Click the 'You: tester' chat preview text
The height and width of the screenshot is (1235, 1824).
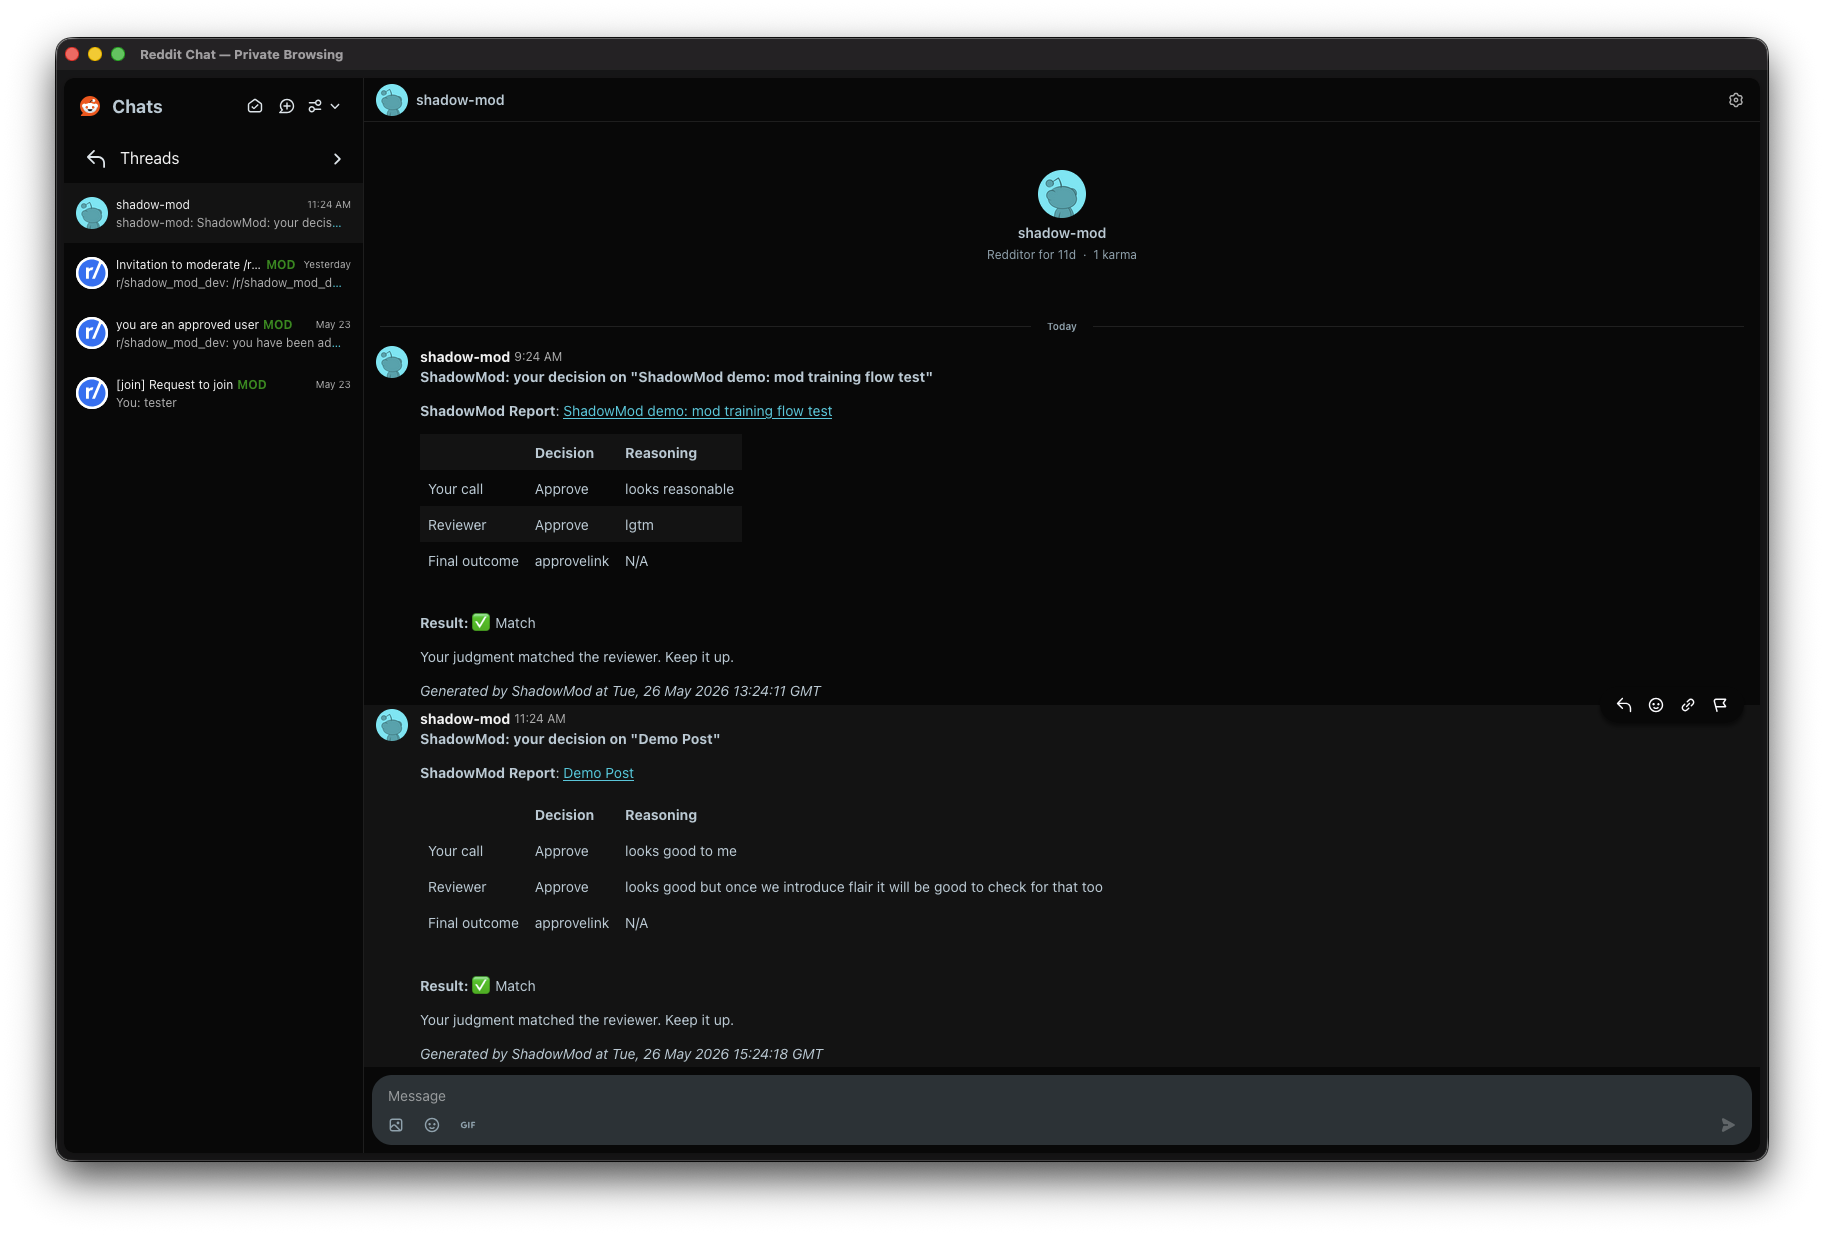tap(146, 403)
